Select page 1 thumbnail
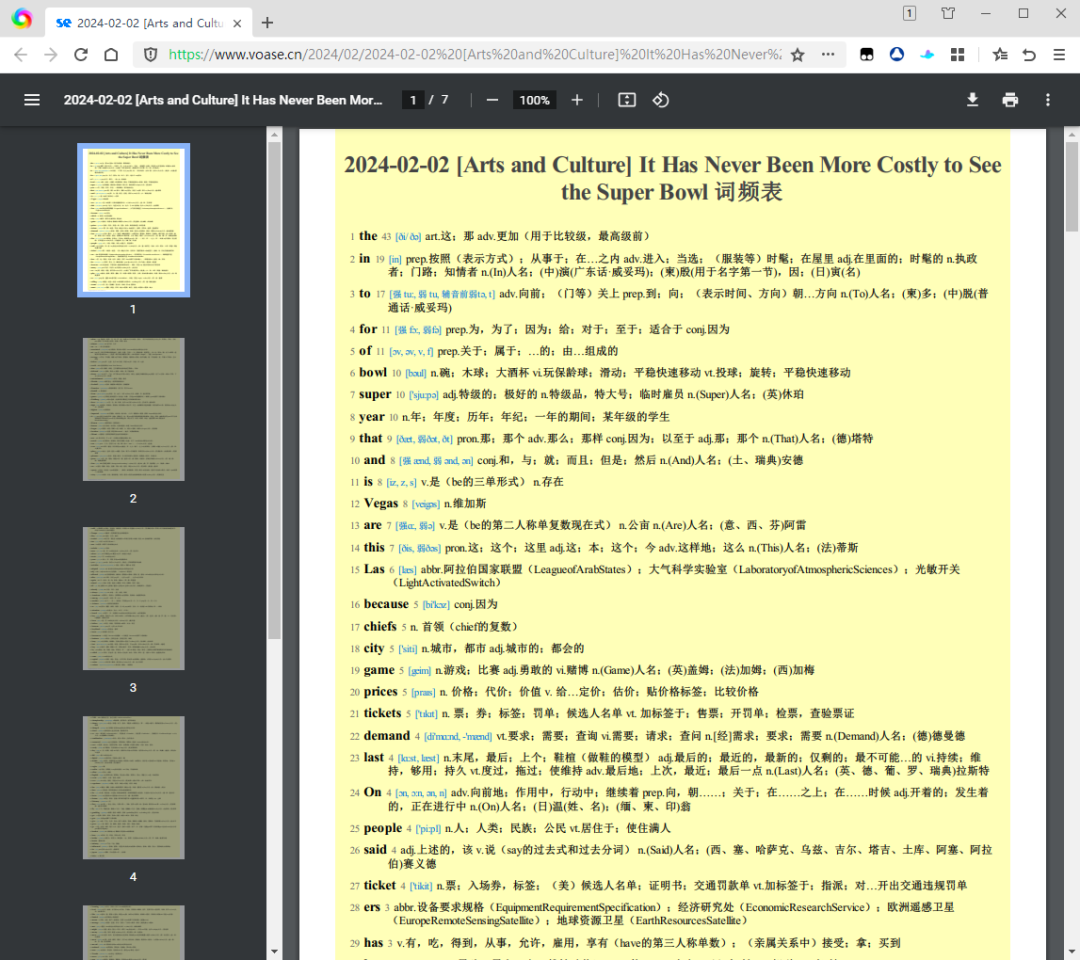1080x960 pixels. [134, 220]
